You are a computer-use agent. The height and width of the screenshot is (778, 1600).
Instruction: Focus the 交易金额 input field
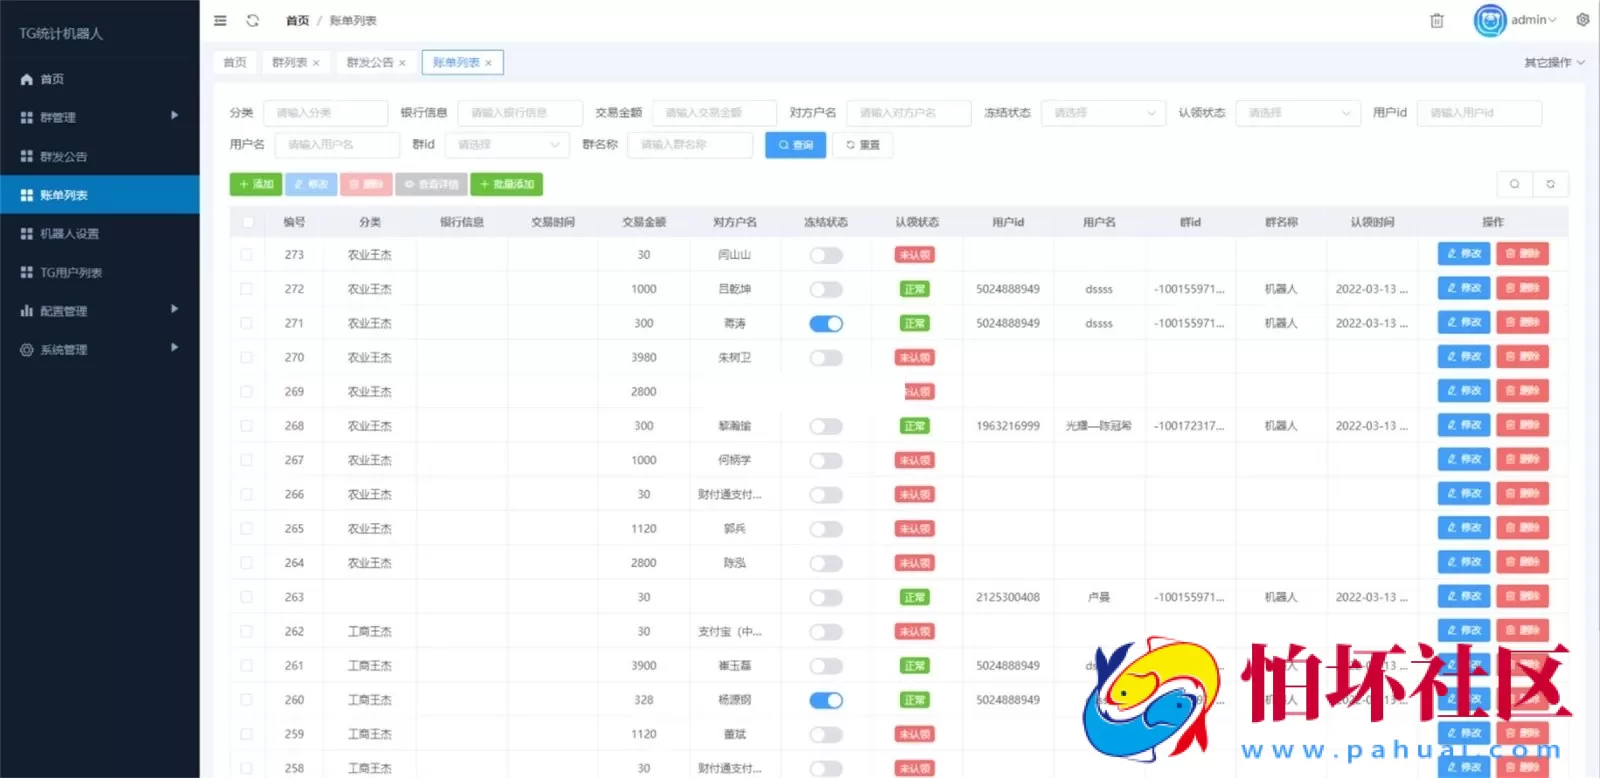coord(714,113)
